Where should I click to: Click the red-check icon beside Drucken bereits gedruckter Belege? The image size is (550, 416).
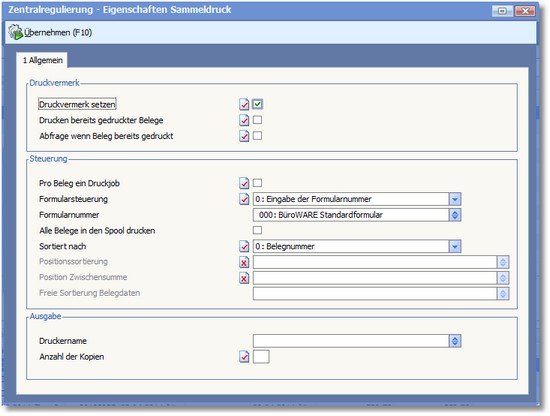pos(244,120)
